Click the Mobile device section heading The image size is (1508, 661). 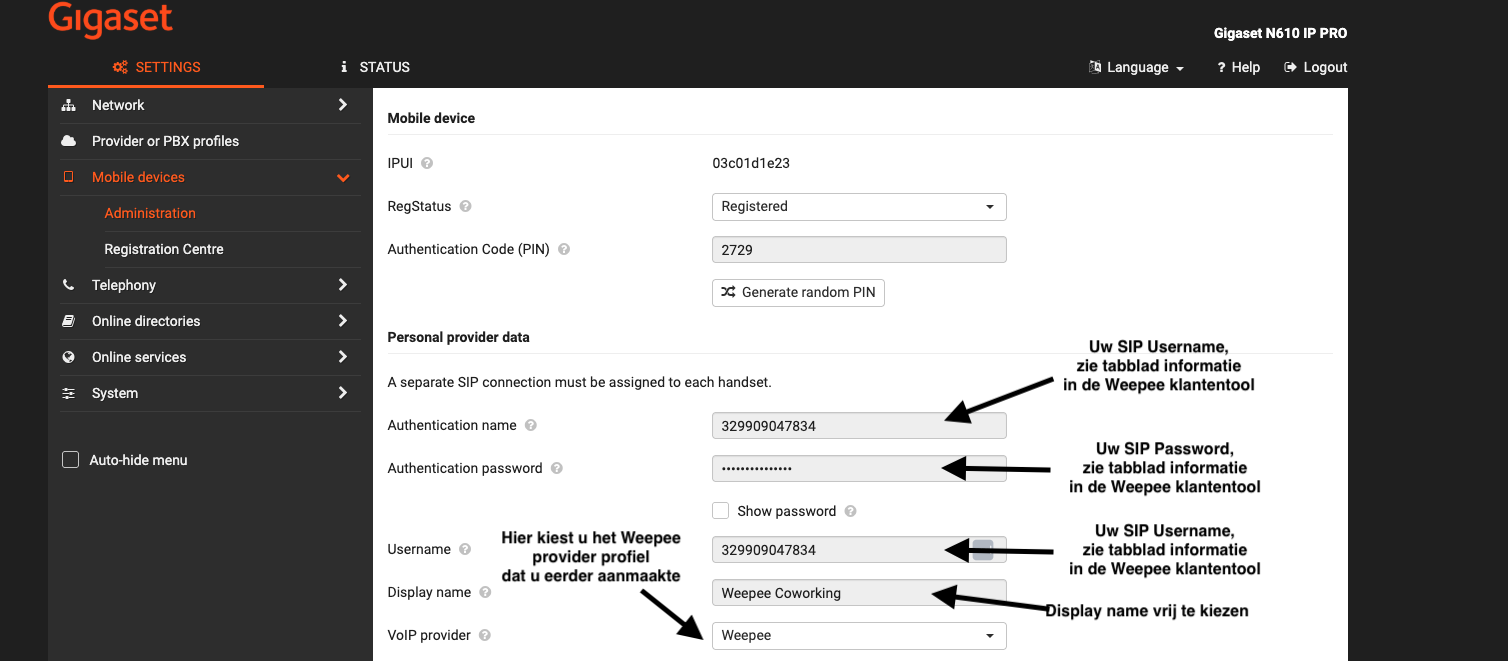pos(431,118)
